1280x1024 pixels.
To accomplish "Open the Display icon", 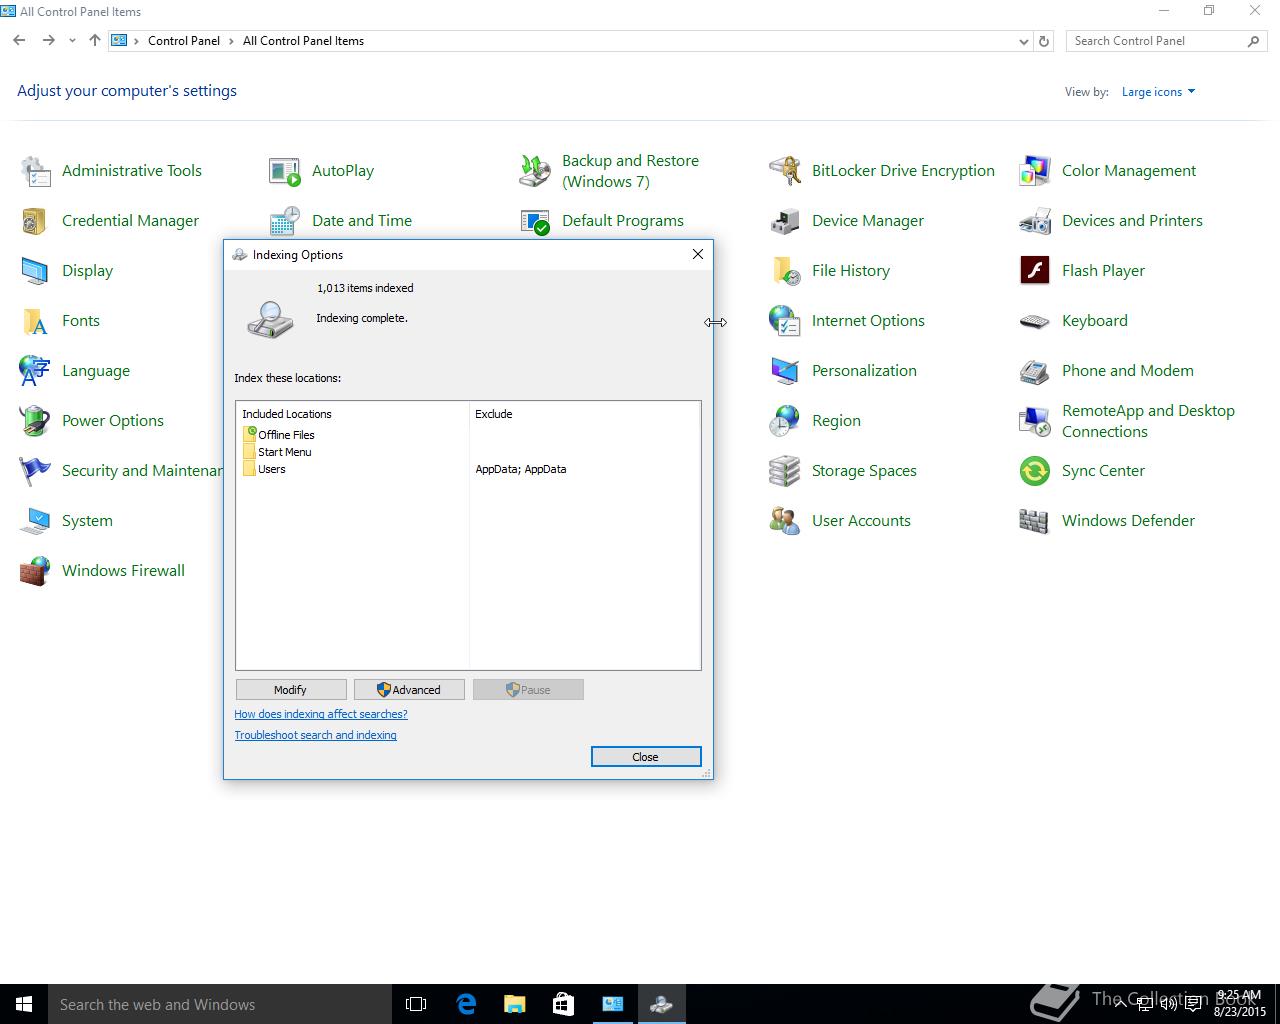I will 35,271.
